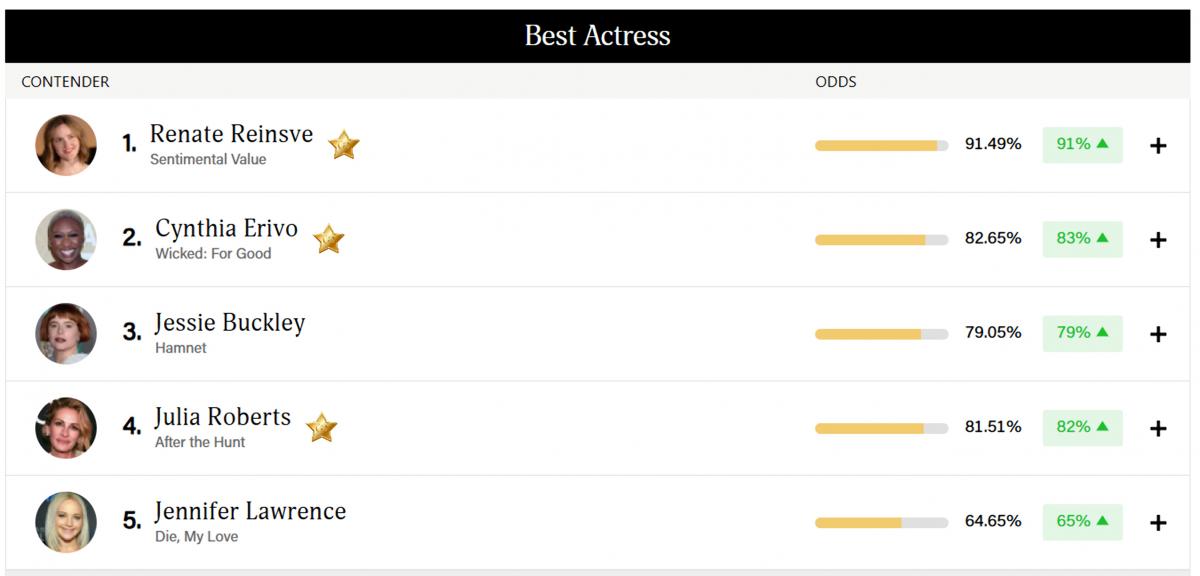The width and height of the screenshot is (1200, 576).
Task: Open the Julia Roberts contender name link
Action: 223,417
